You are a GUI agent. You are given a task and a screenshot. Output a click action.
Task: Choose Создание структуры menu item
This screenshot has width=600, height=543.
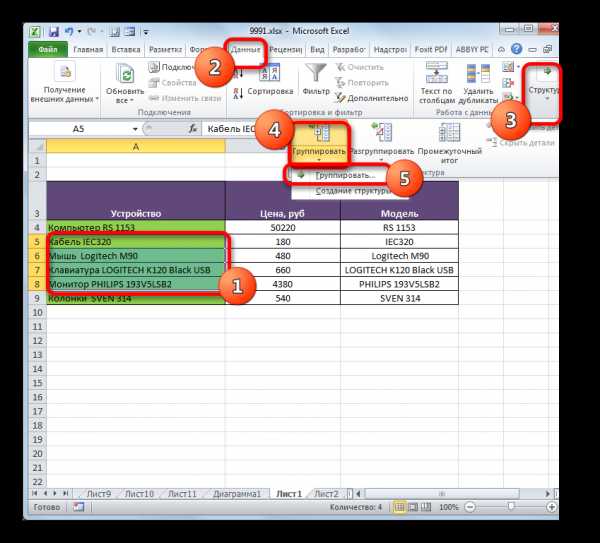coord(353,191)
